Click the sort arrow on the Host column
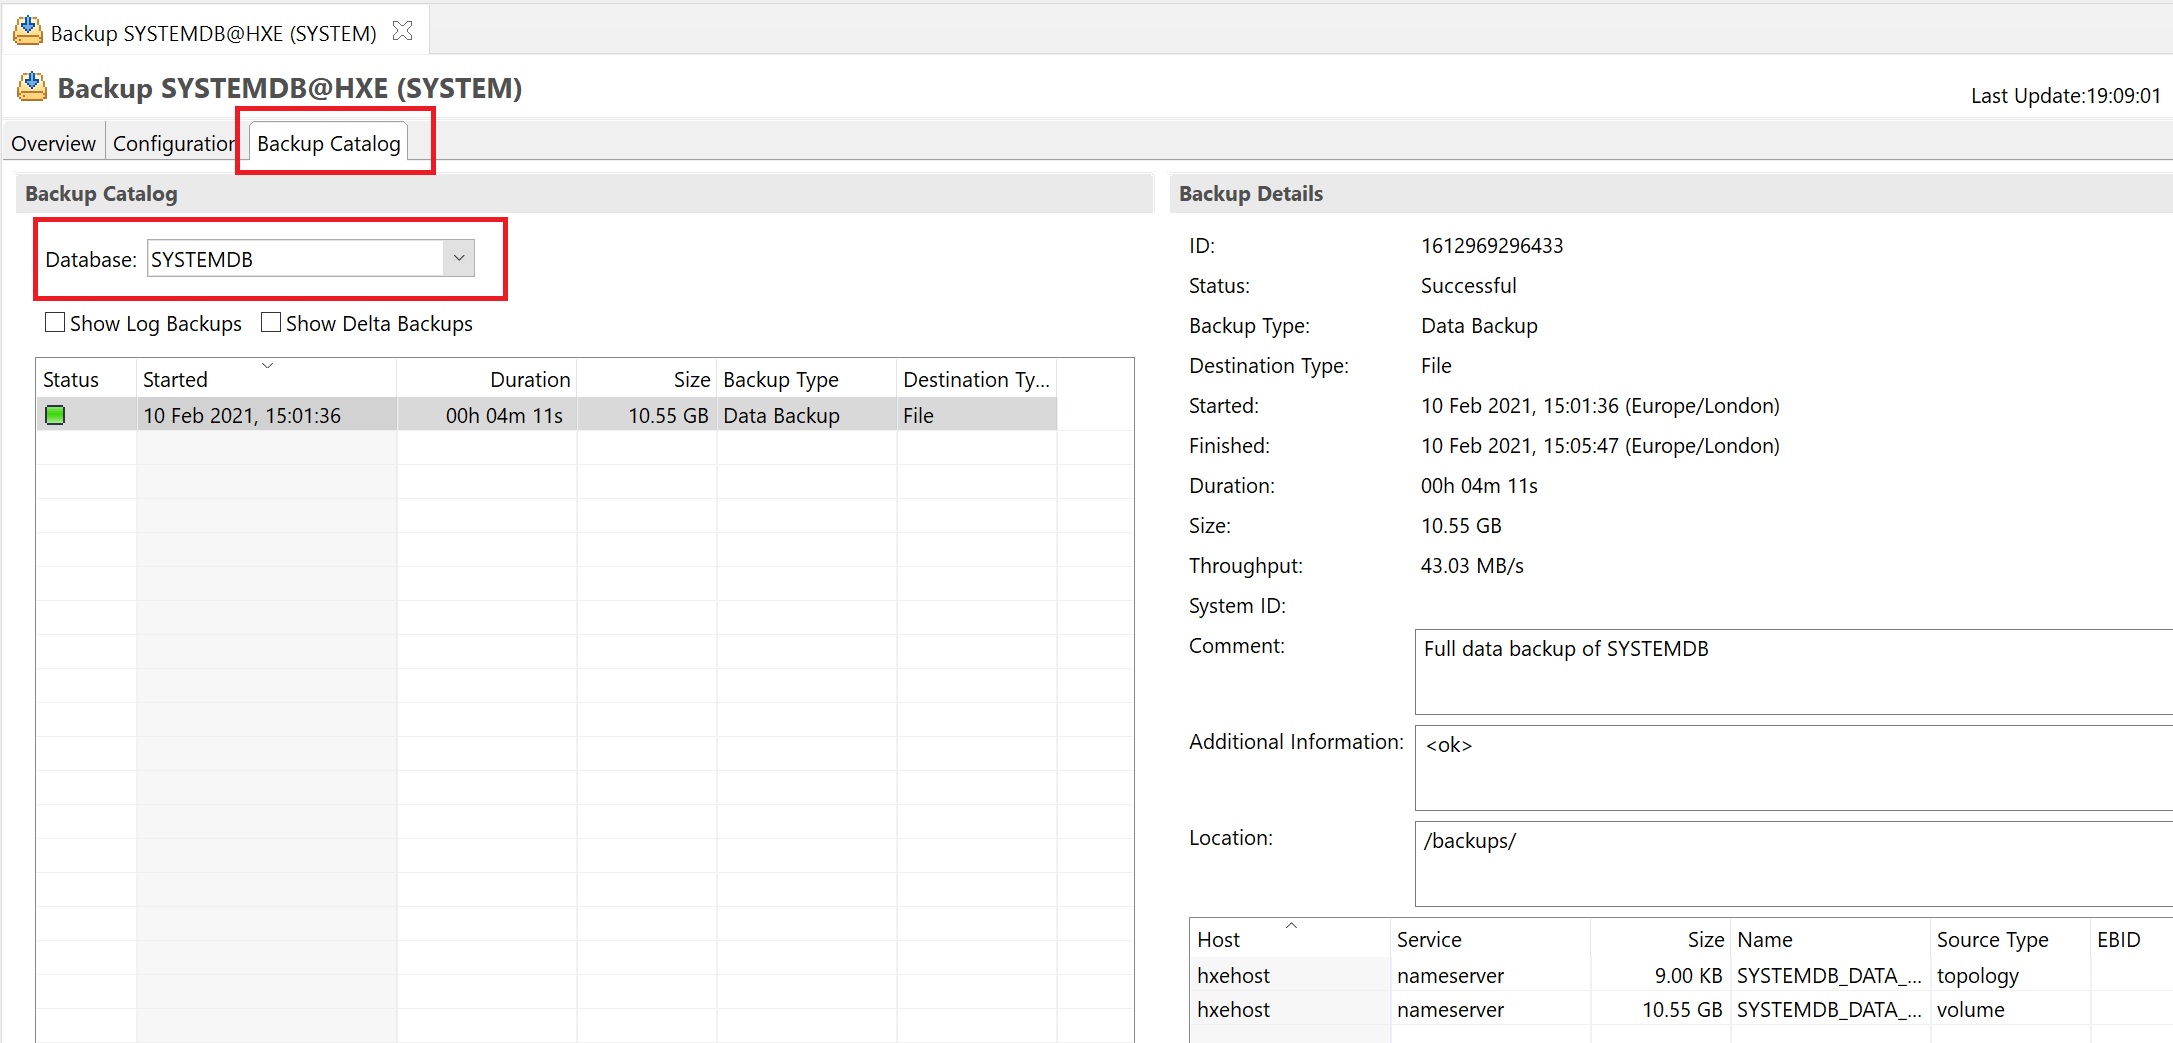This screenshot has width=2173, height=1043. tap(1291, 926)
